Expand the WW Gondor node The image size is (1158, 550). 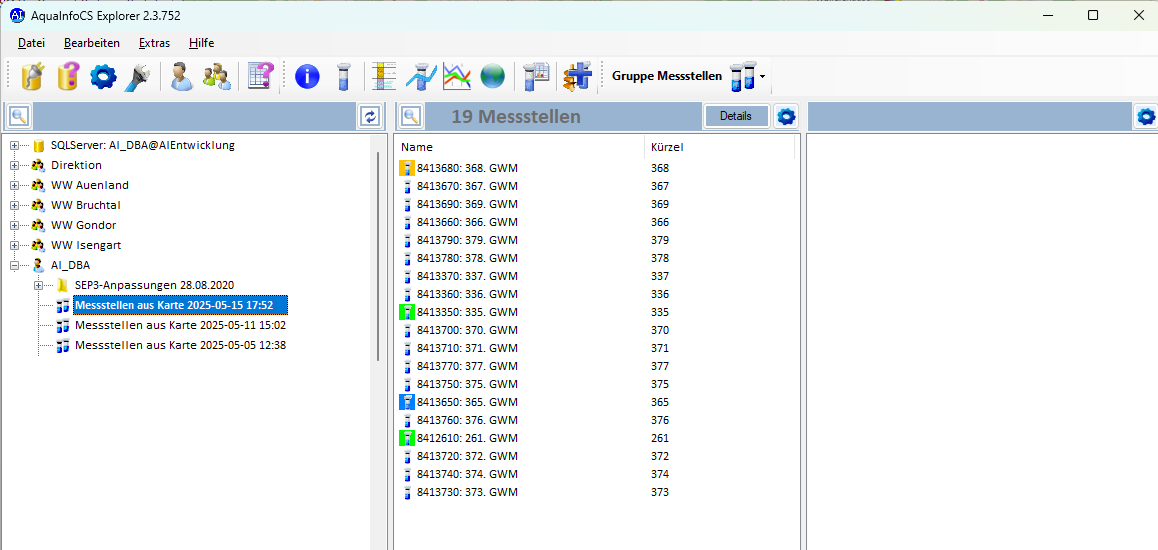(x=14, y=225)
